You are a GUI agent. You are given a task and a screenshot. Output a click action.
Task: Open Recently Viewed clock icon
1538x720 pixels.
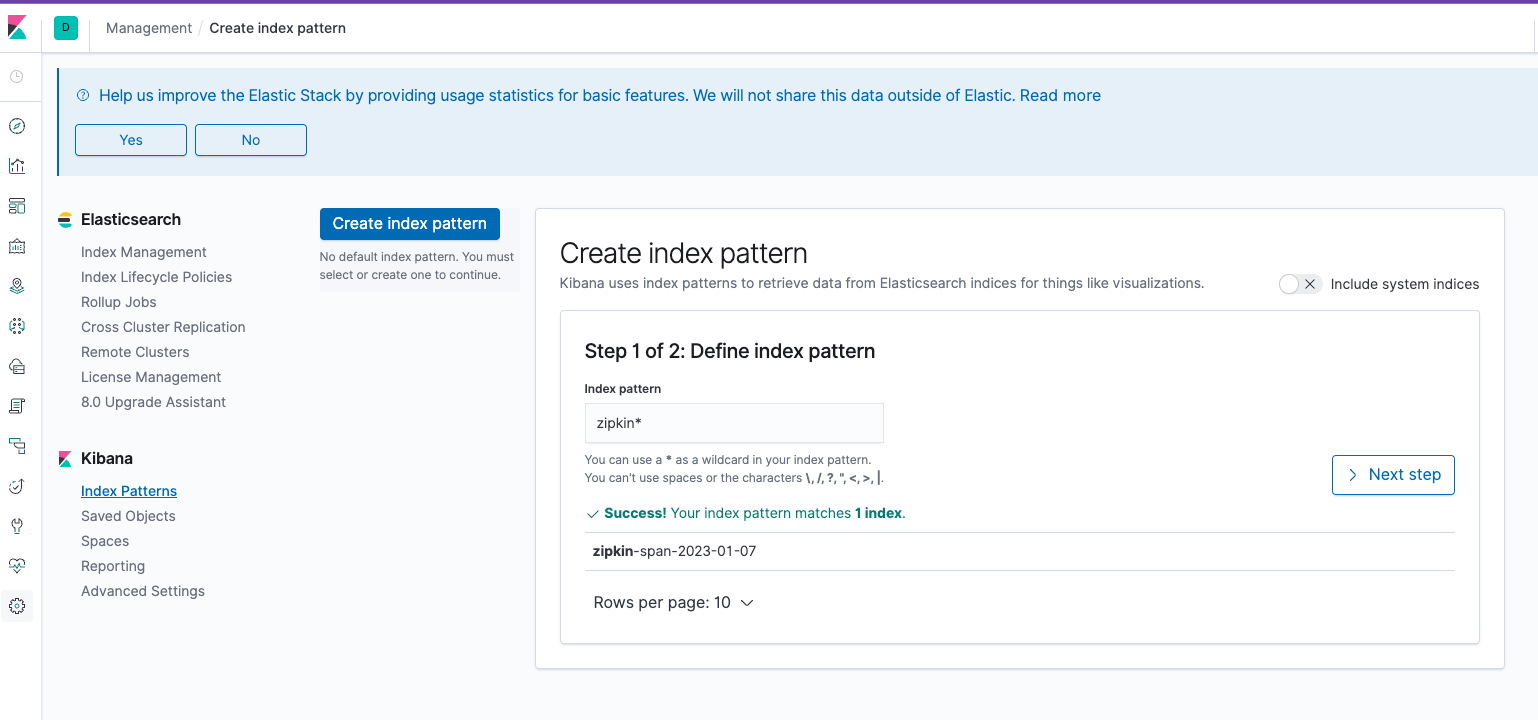click(16, 76)
